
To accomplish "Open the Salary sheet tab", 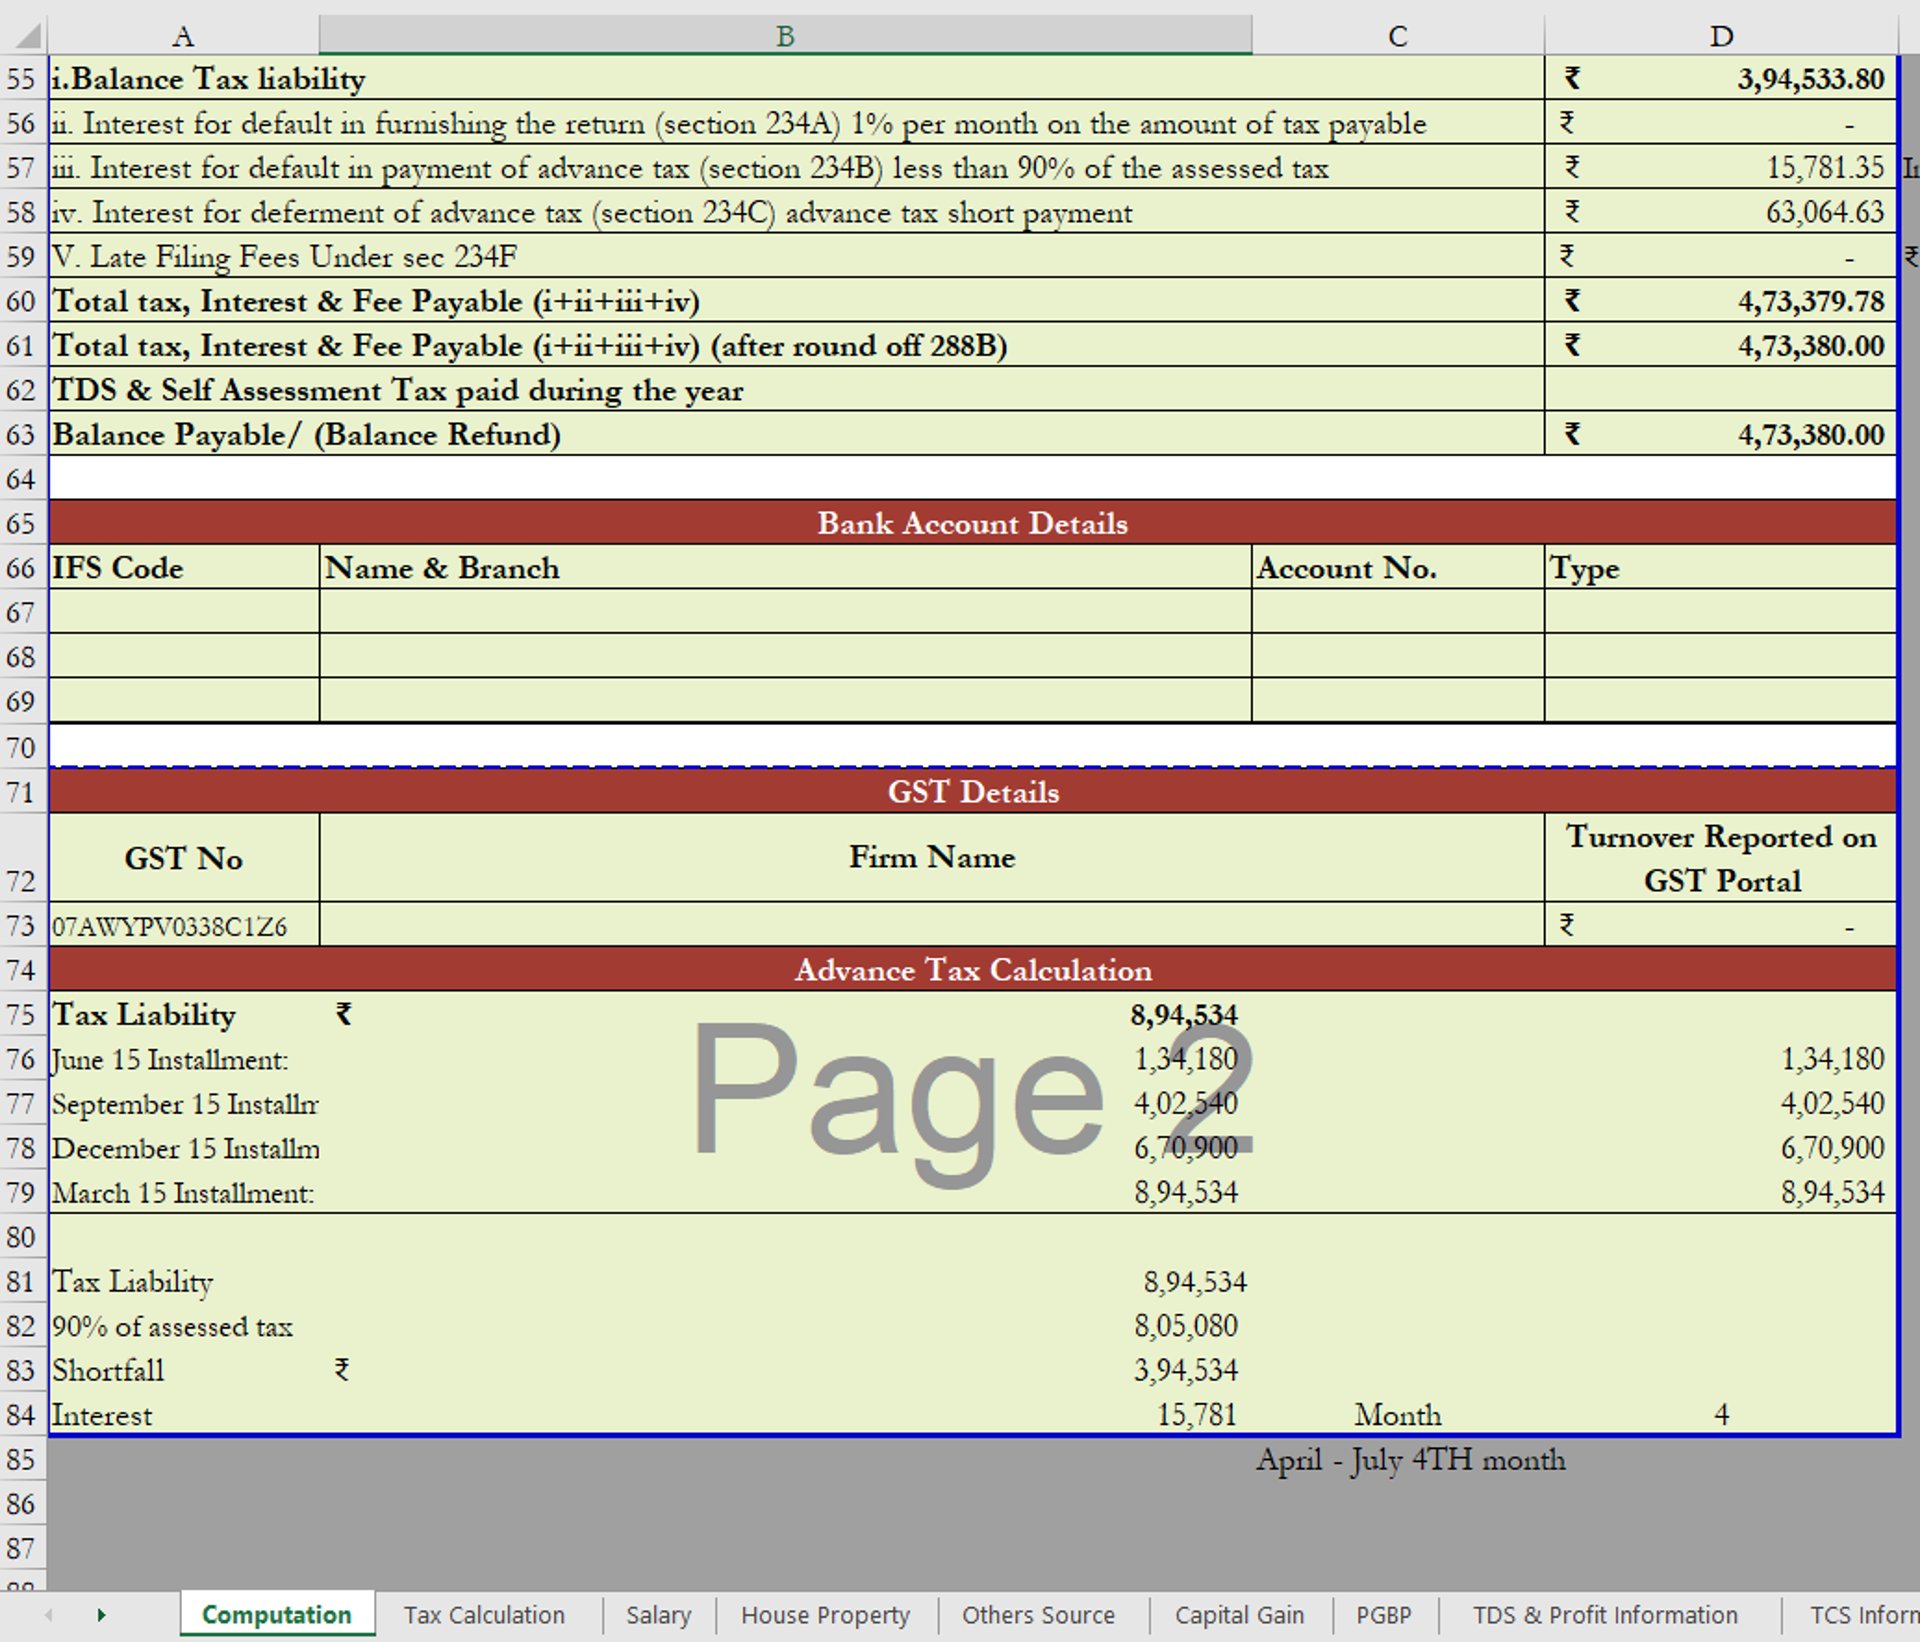I will pos(658,1614).
